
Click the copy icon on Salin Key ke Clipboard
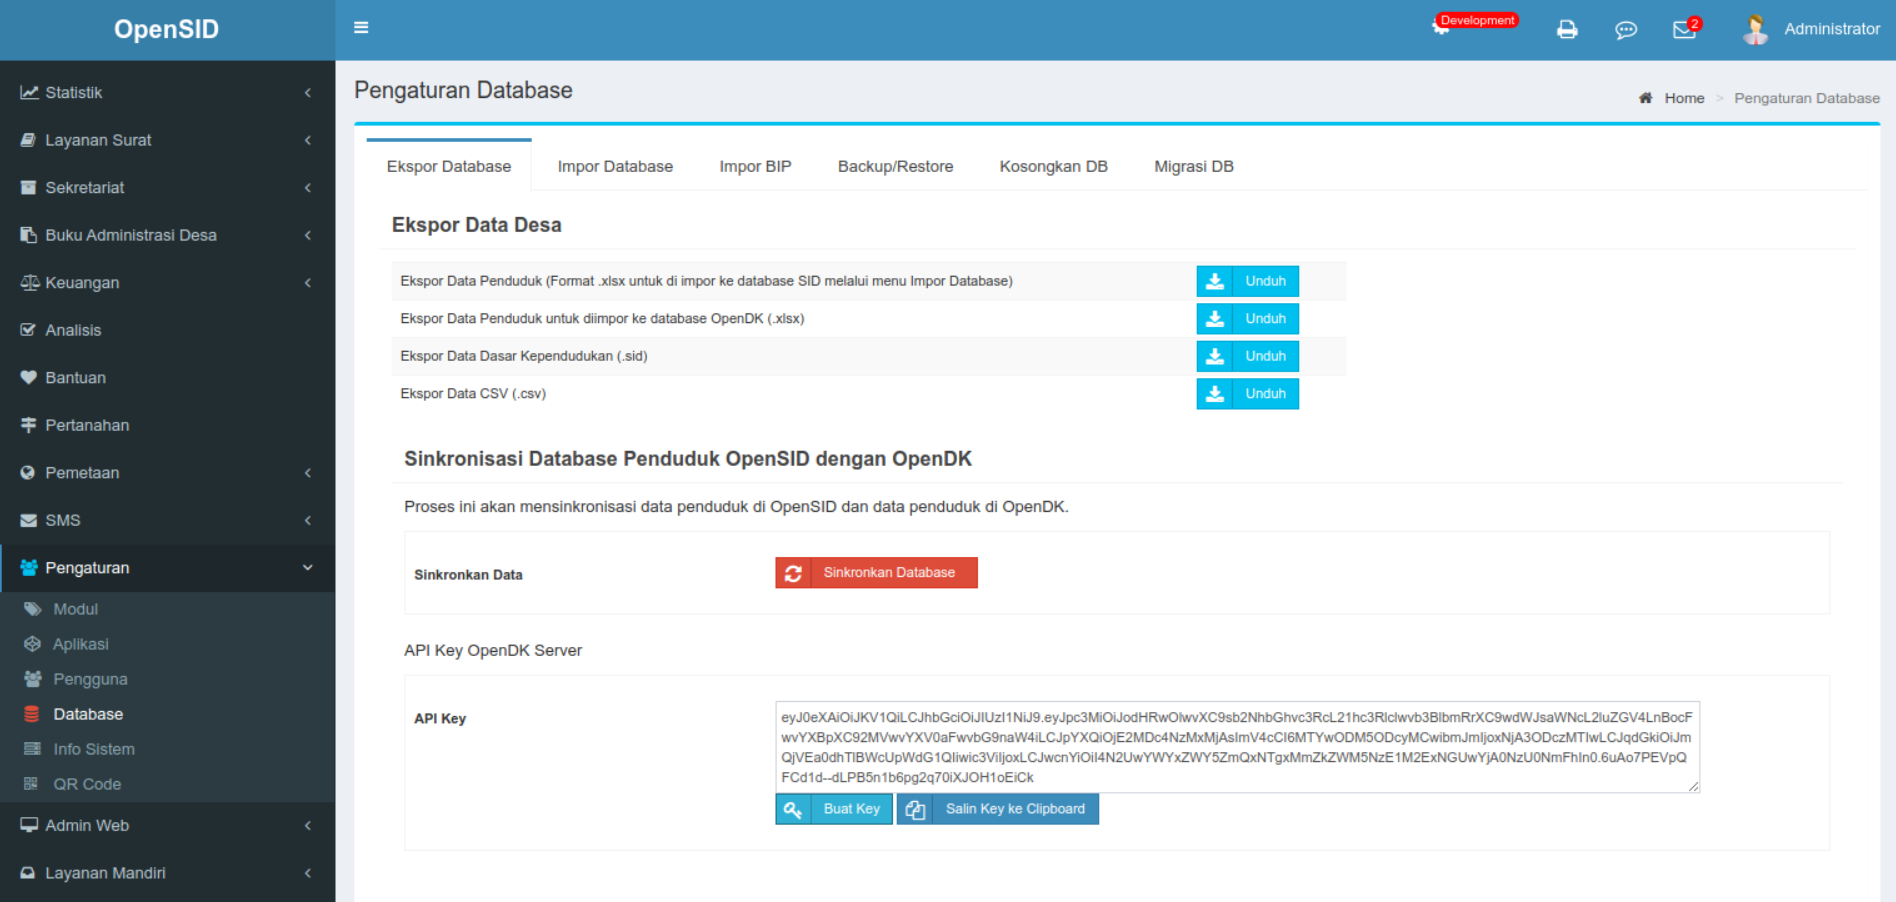tap(913, 809)
